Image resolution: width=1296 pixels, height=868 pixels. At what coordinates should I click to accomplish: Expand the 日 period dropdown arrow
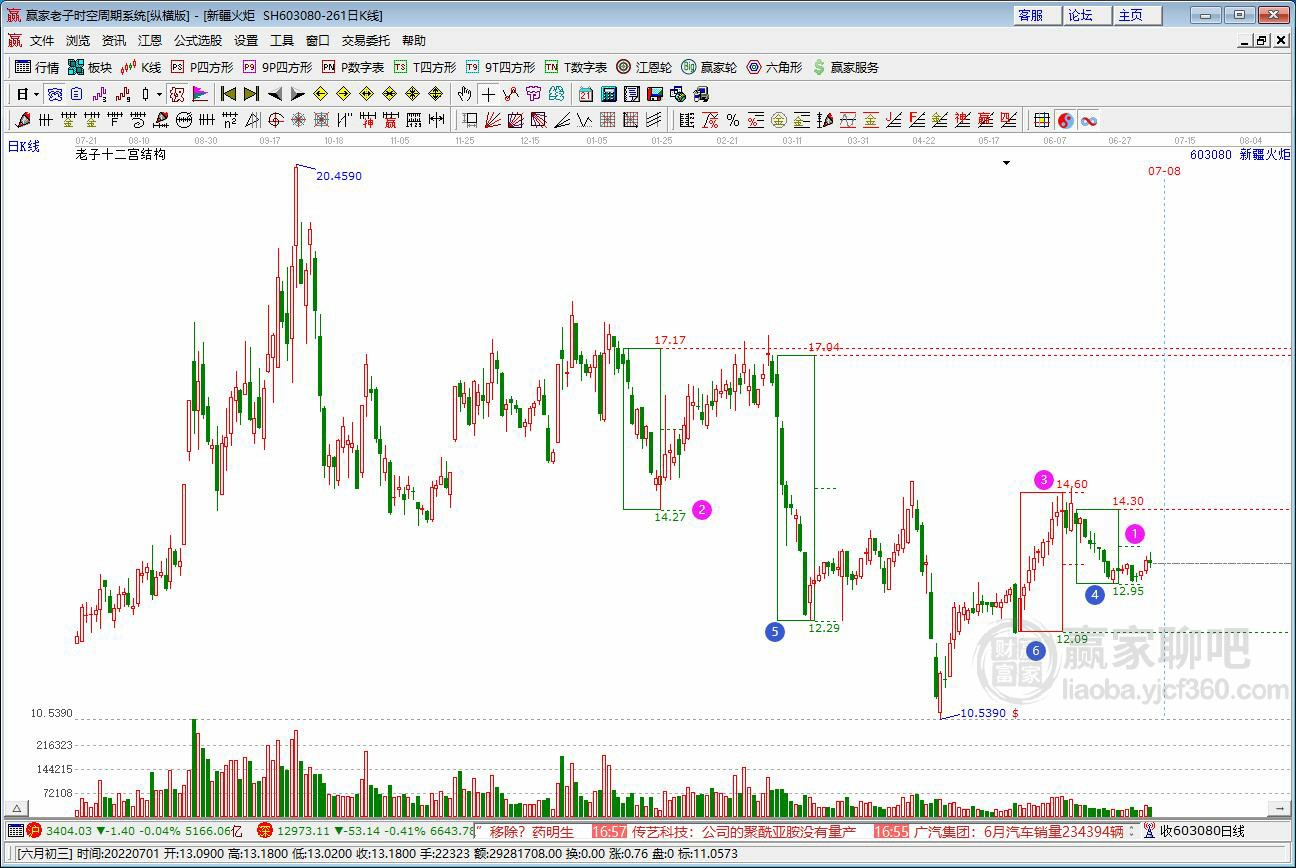click(x=36, y=94)
